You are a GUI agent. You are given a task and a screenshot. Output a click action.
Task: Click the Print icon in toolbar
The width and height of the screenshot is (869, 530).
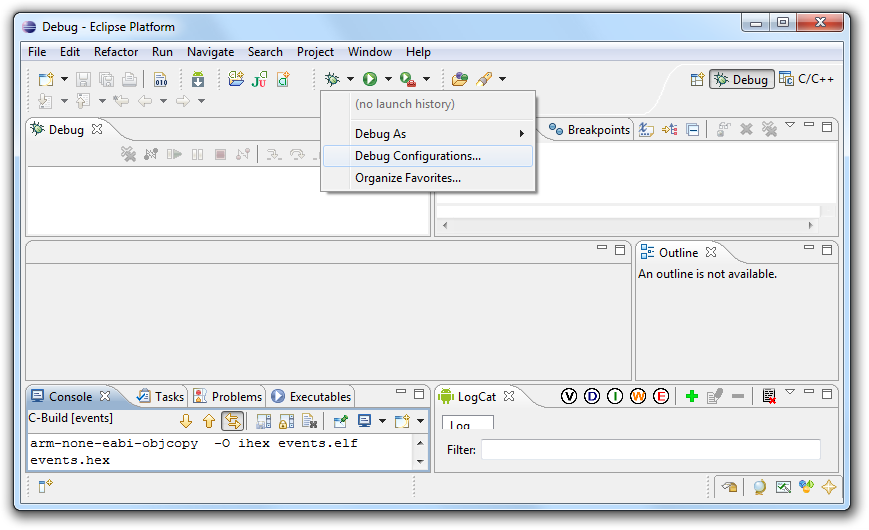130,79
